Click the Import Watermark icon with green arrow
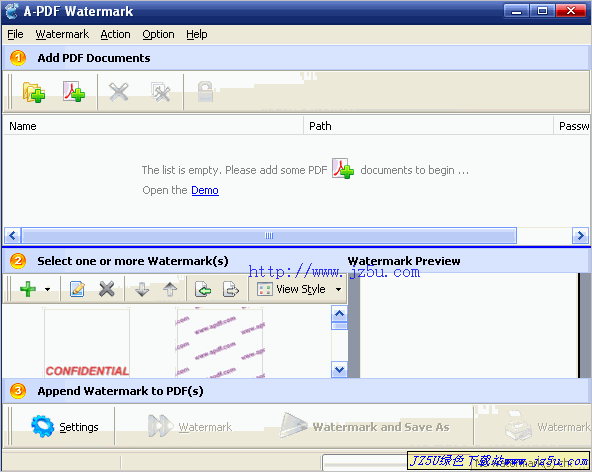The image size is (592, 472). point(203,290)
